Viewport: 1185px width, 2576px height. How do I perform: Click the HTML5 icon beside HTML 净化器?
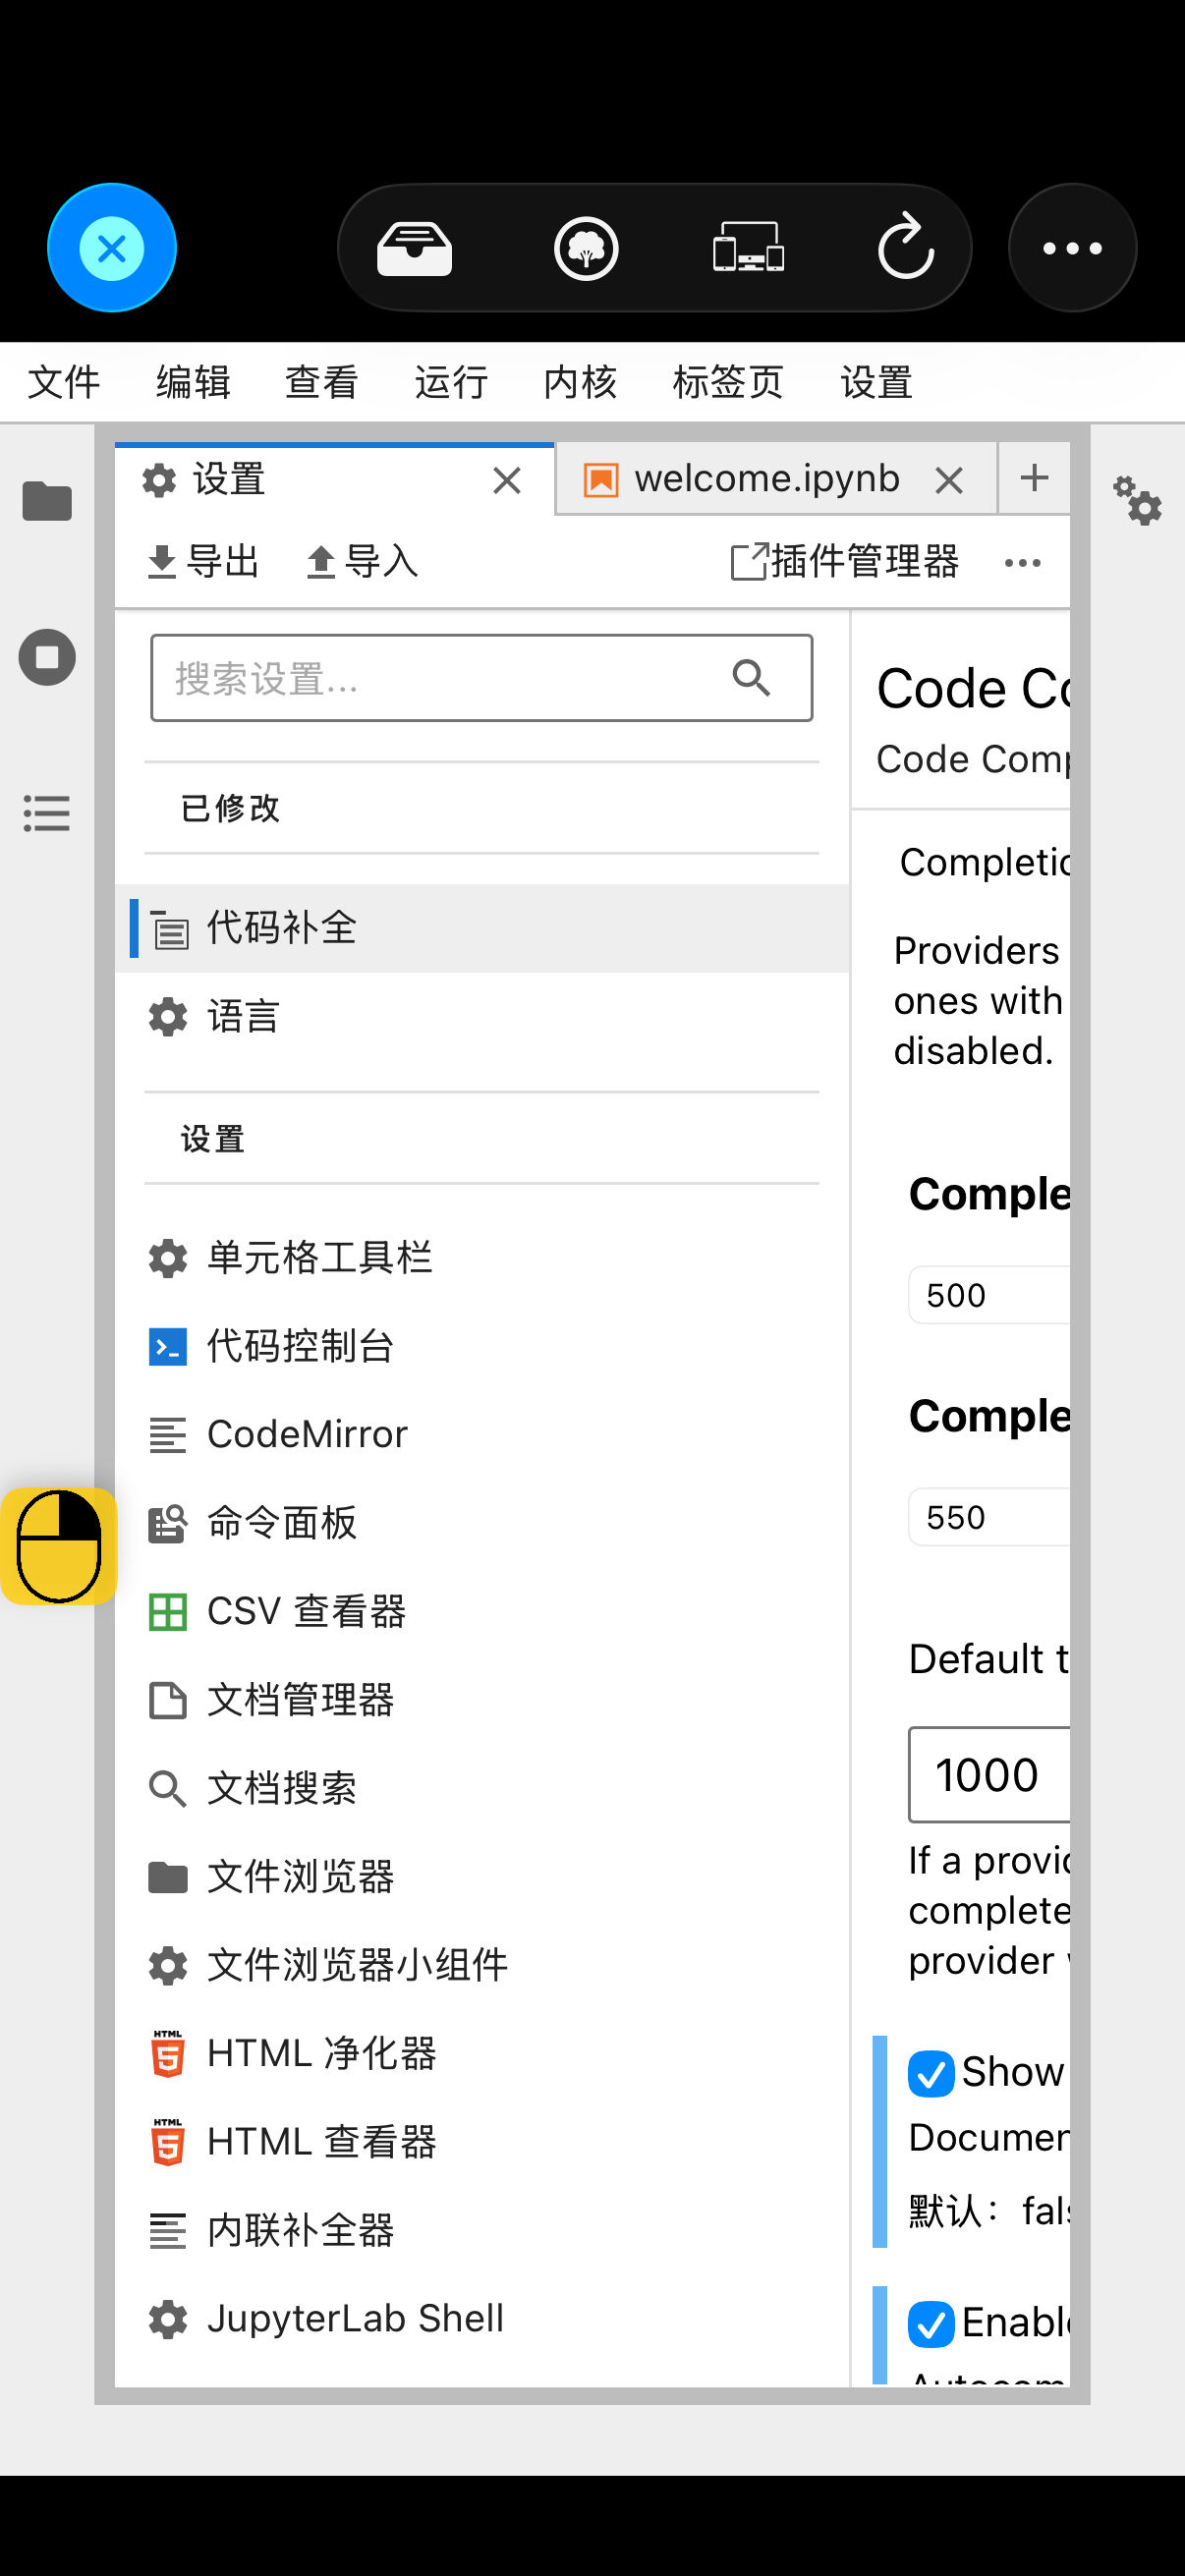[x=168, y=2054]
